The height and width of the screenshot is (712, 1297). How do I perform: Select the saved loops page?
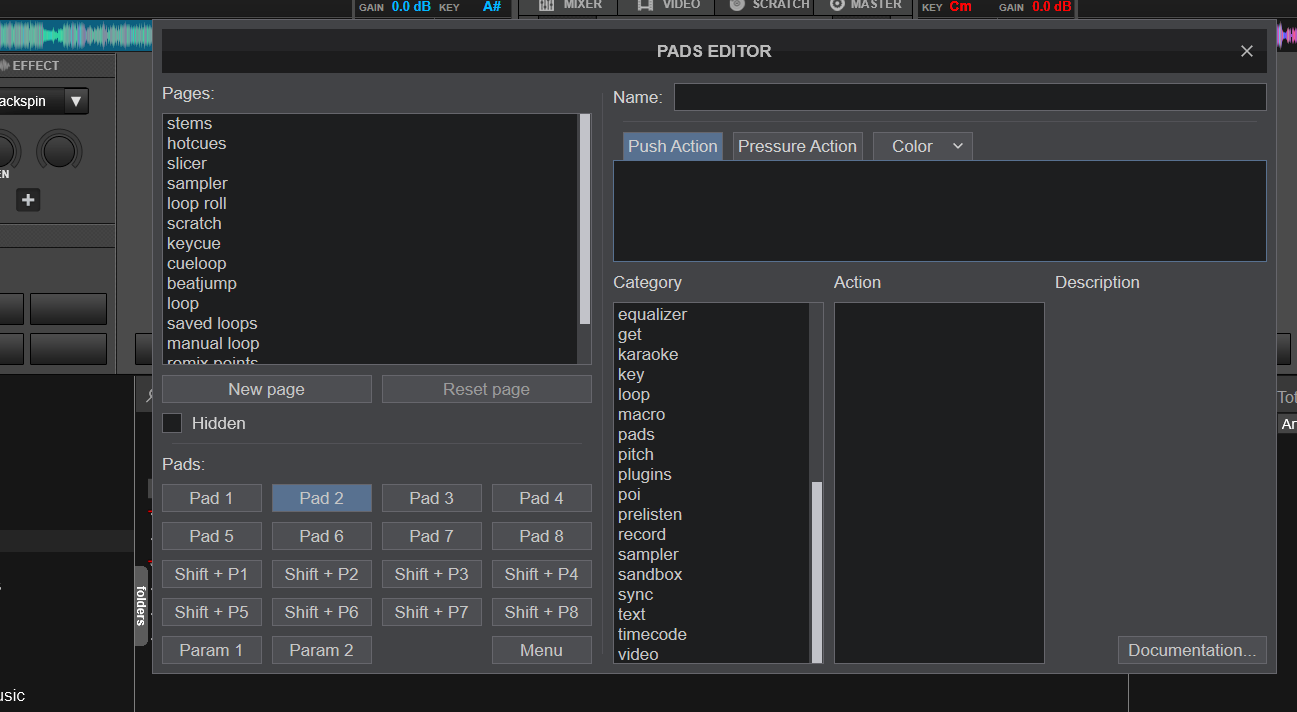click(370, 324)
